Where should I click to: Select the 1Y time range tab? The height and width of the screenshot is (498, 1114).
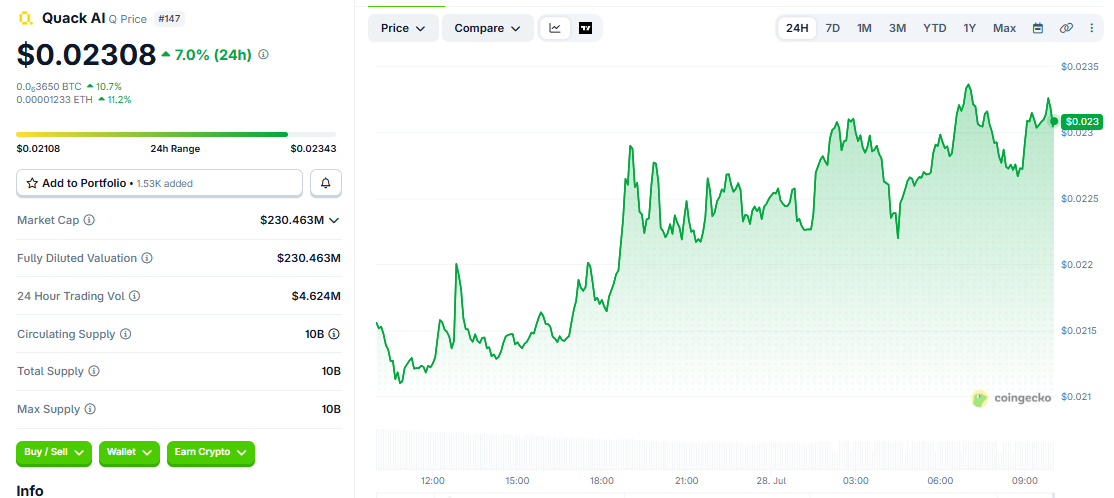coord(970,28)
